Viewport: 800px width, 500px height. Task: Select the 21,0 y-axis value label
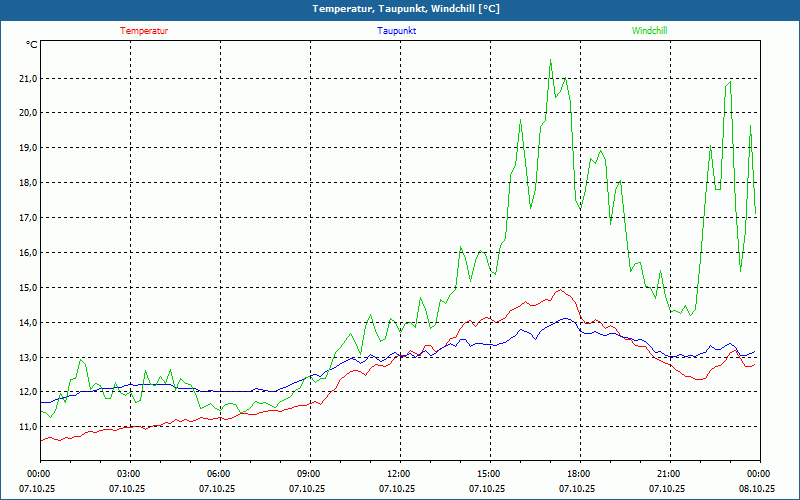(x=27, y=78)
